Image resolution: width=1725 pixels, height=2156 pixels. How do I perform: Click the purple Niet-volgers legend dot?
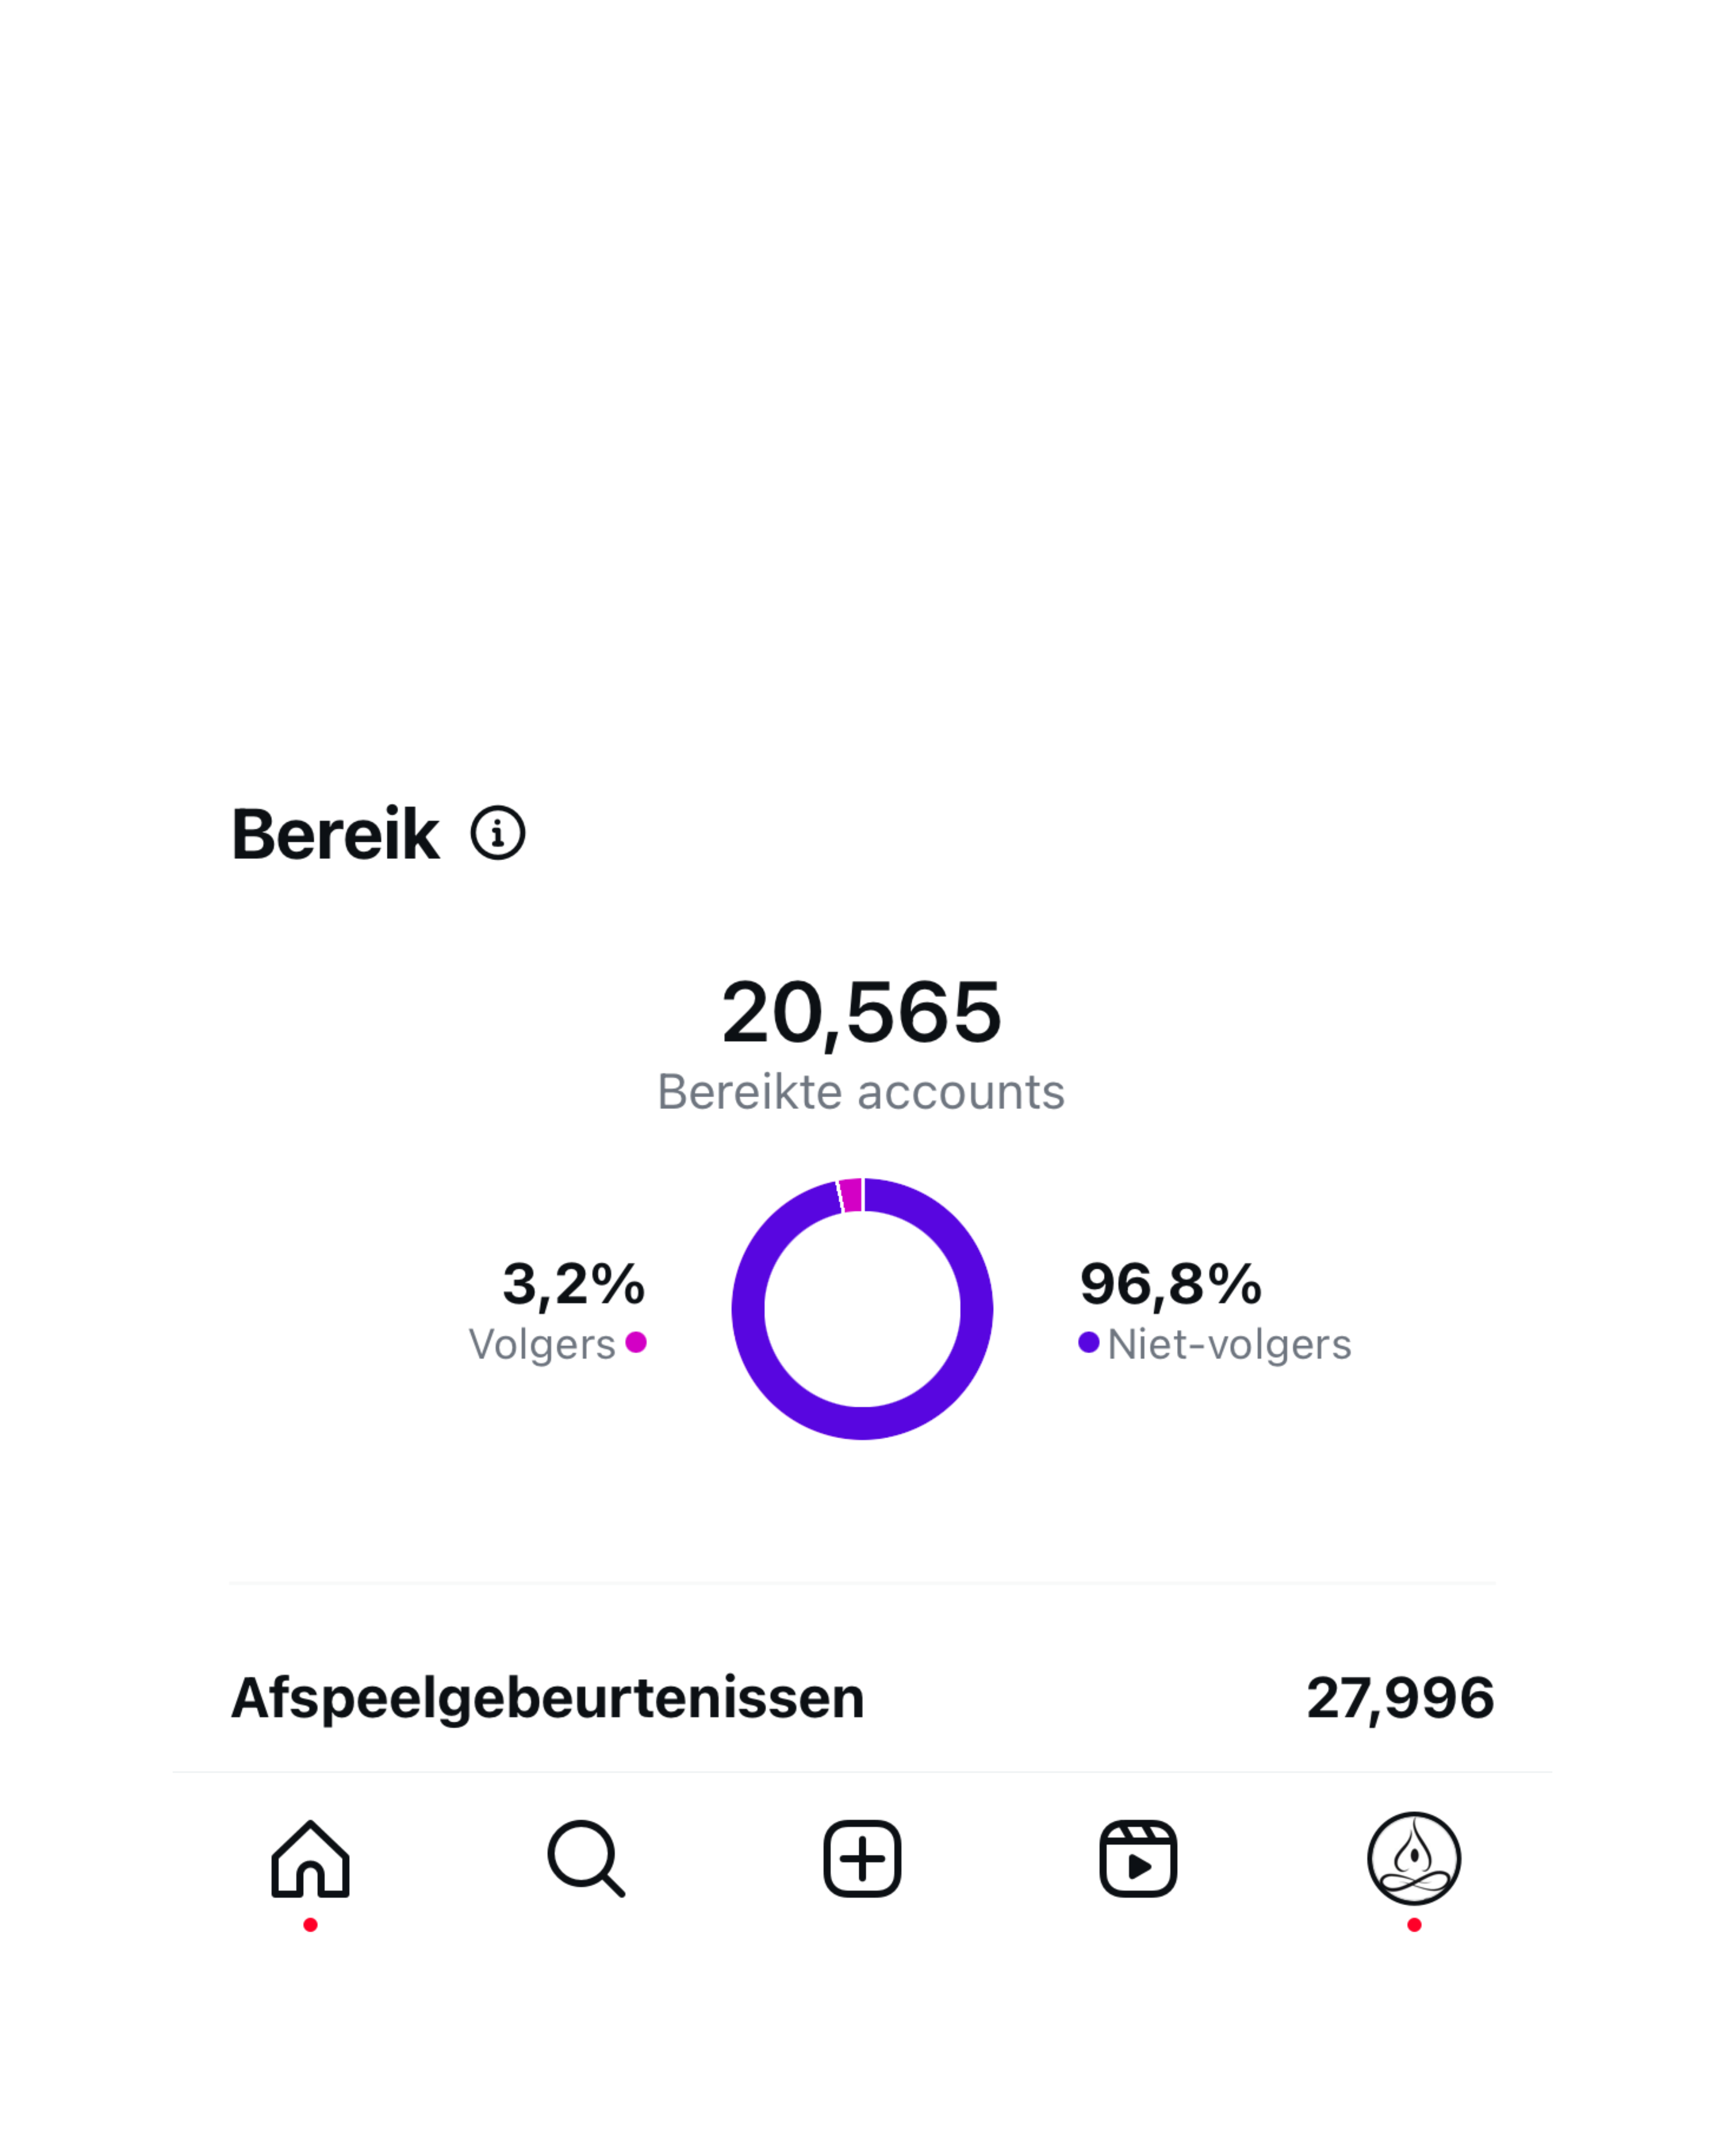(1089, 1342)
